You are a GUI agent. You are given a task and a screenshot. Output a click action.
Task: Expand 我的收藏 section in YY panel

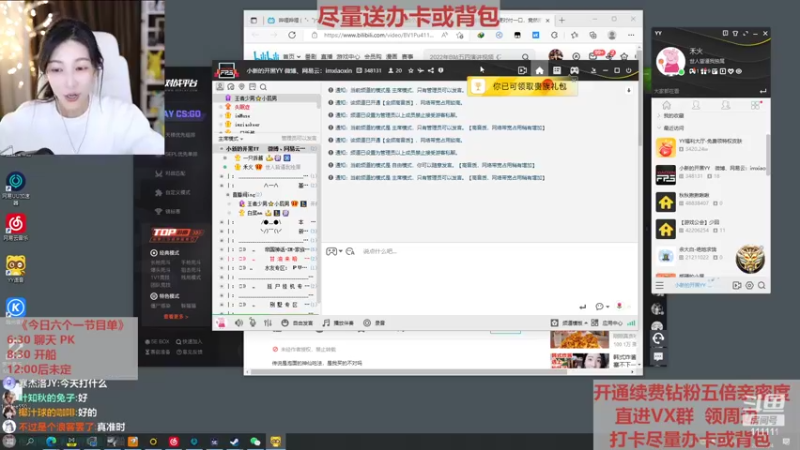[x=659, y=116]
